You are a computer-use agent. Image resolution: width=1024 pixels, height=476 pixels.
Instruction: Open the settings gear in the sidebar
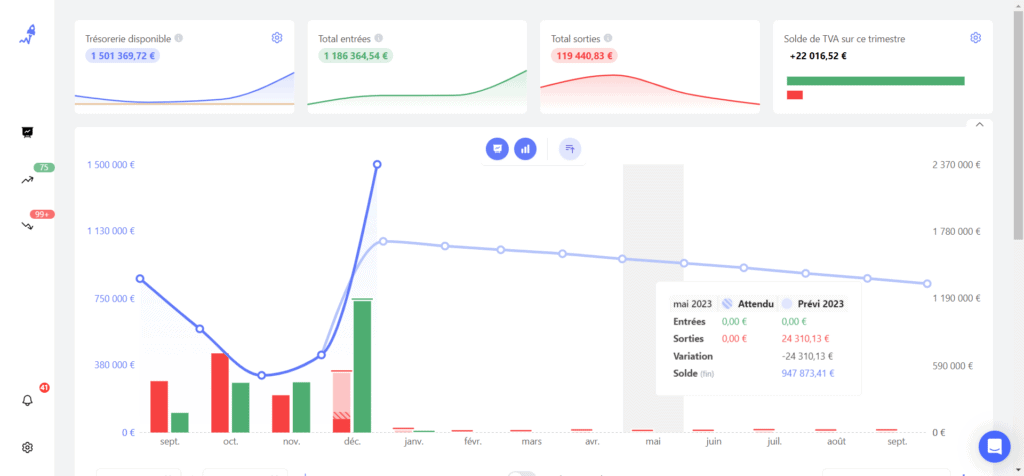tap(28, 447)
